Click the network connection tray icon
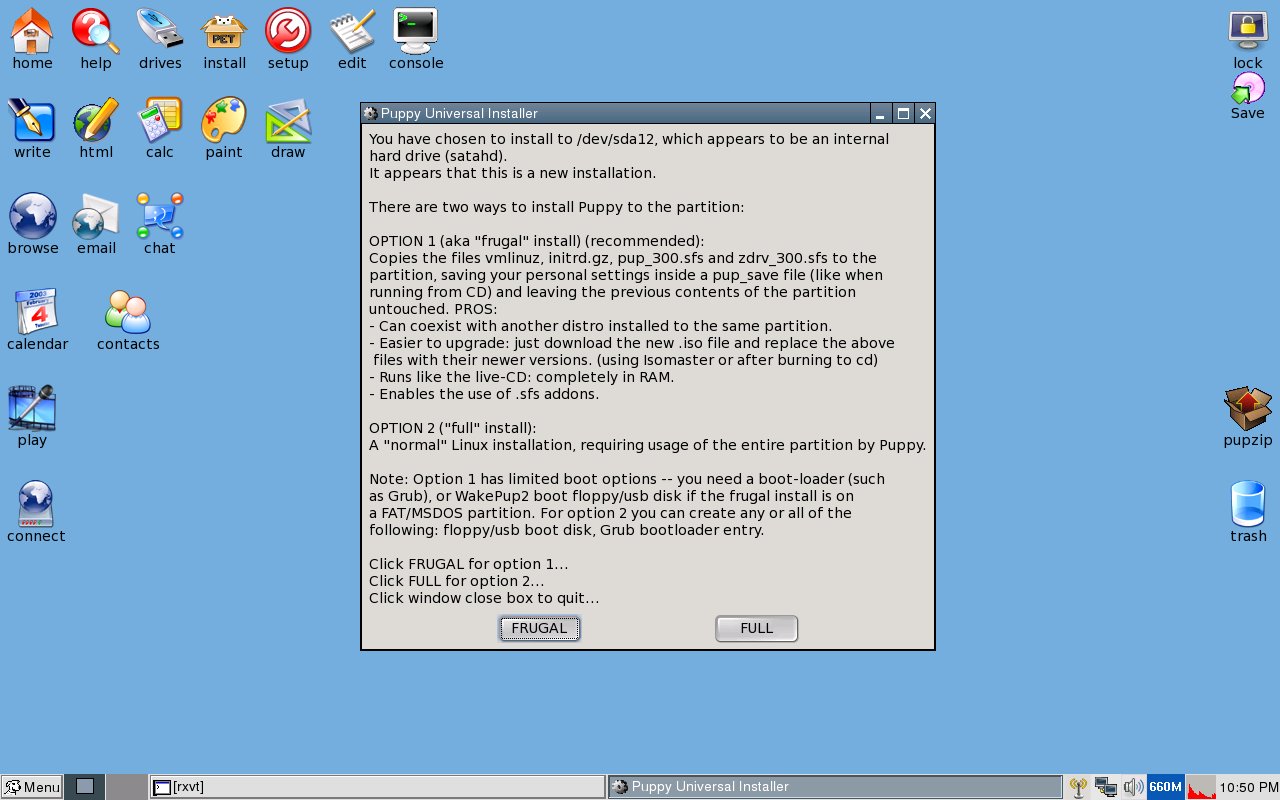The height and width of the screenshot is (800, 1280). [x=1106, y=788]
